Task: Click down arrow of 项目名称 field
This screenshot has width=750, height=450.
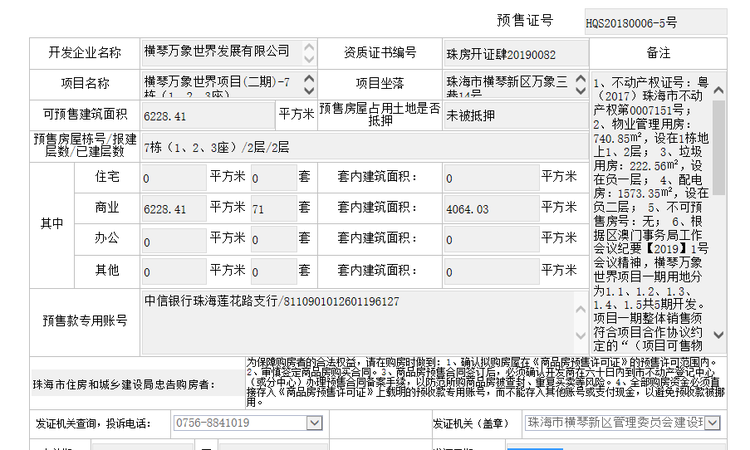Action: pyautogui.click(x=309, y=91)
